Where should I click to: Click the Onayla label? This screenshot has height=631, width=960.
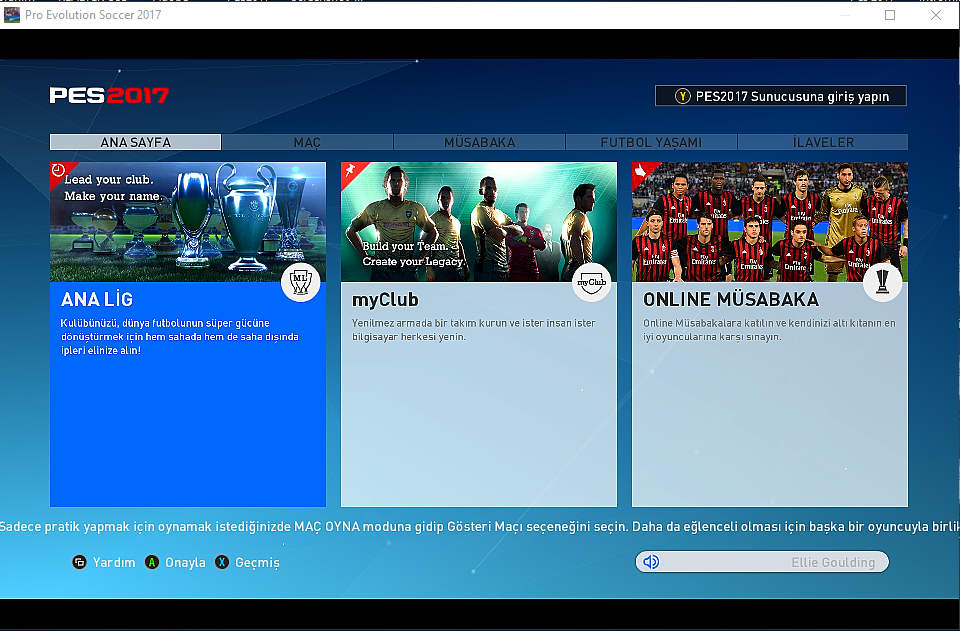coord(185,562)
